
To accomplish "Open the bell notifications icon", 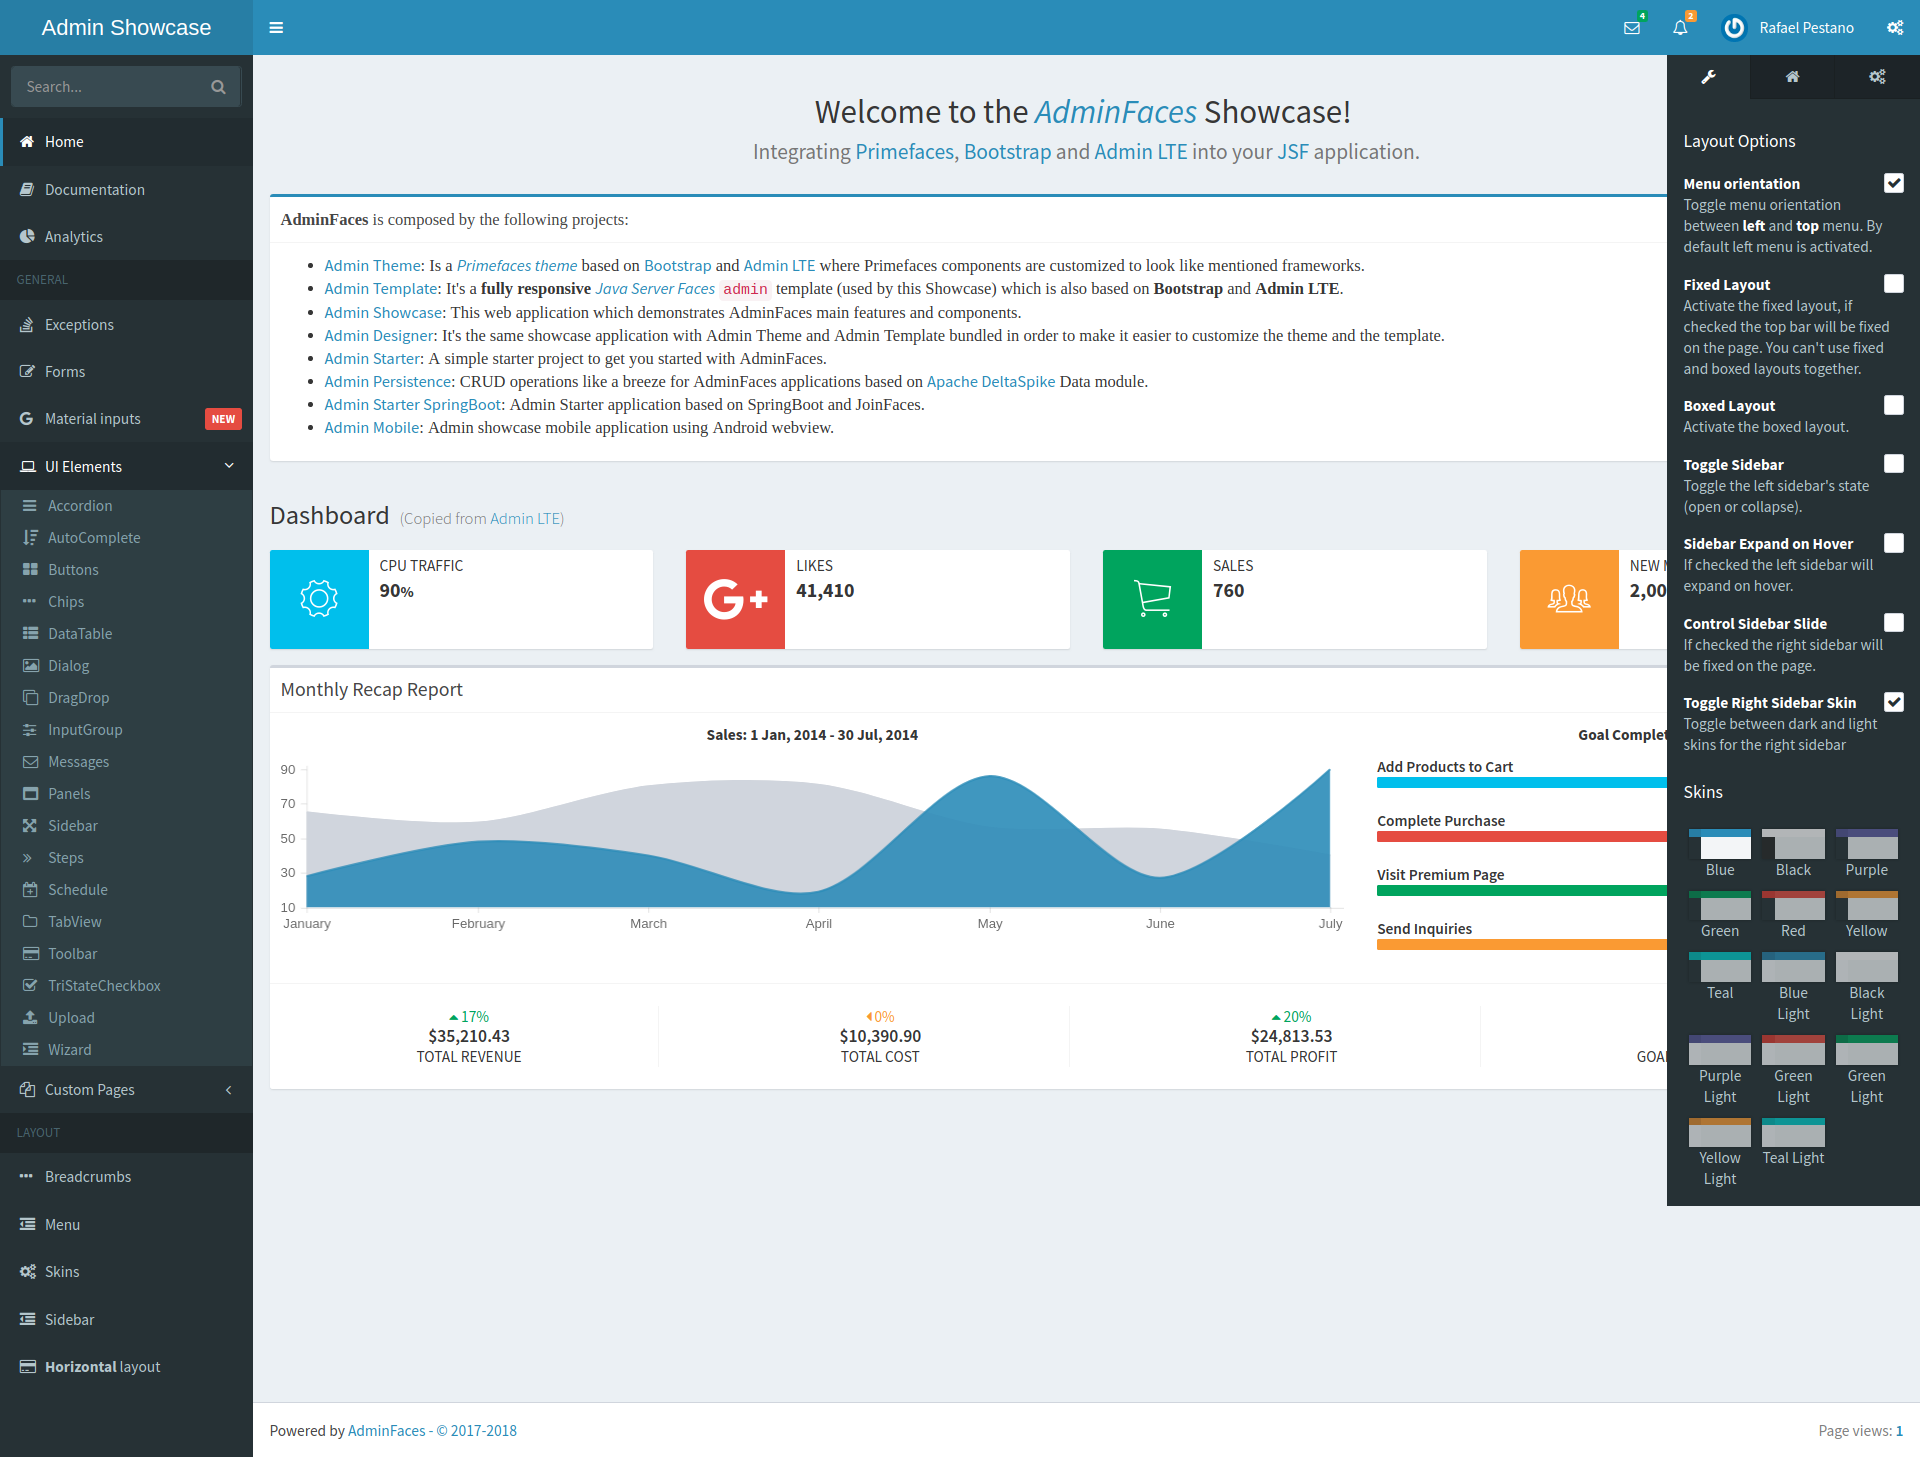I will point(1680,28).
